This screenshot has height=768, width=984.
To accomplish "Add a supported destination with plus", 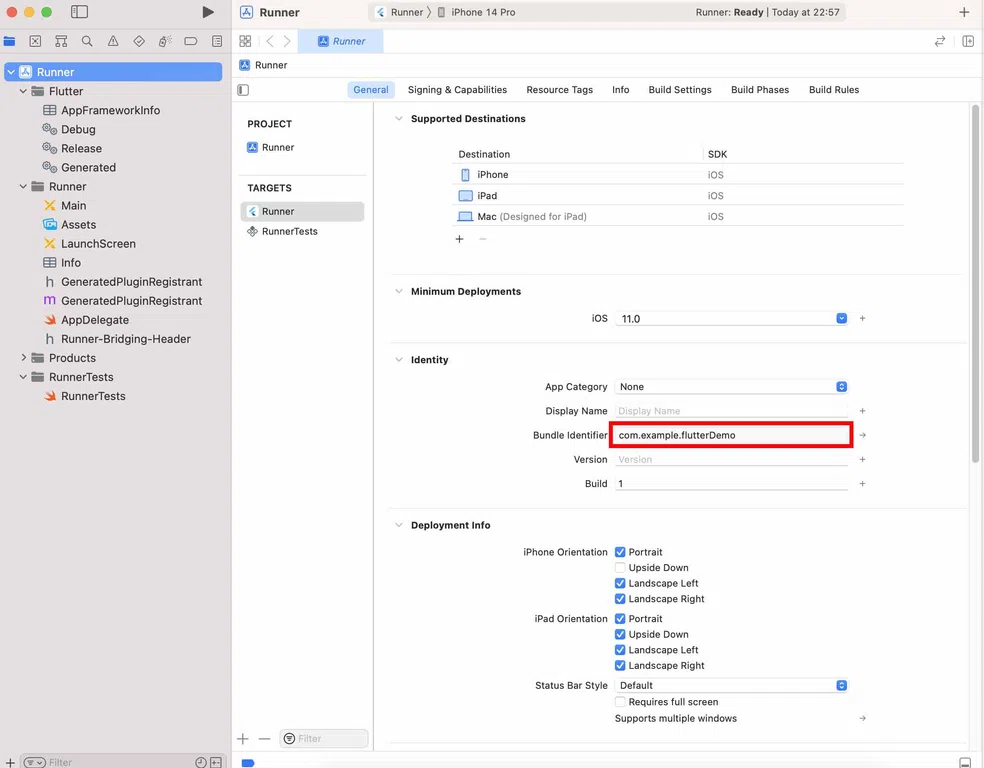I will pyautogui.click(x=459, y=239).
